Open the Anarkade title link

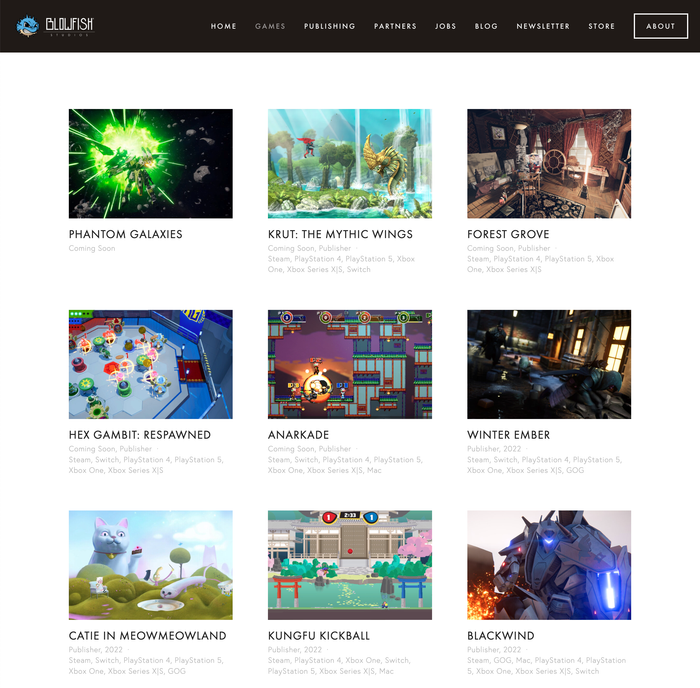pos(298,435)
